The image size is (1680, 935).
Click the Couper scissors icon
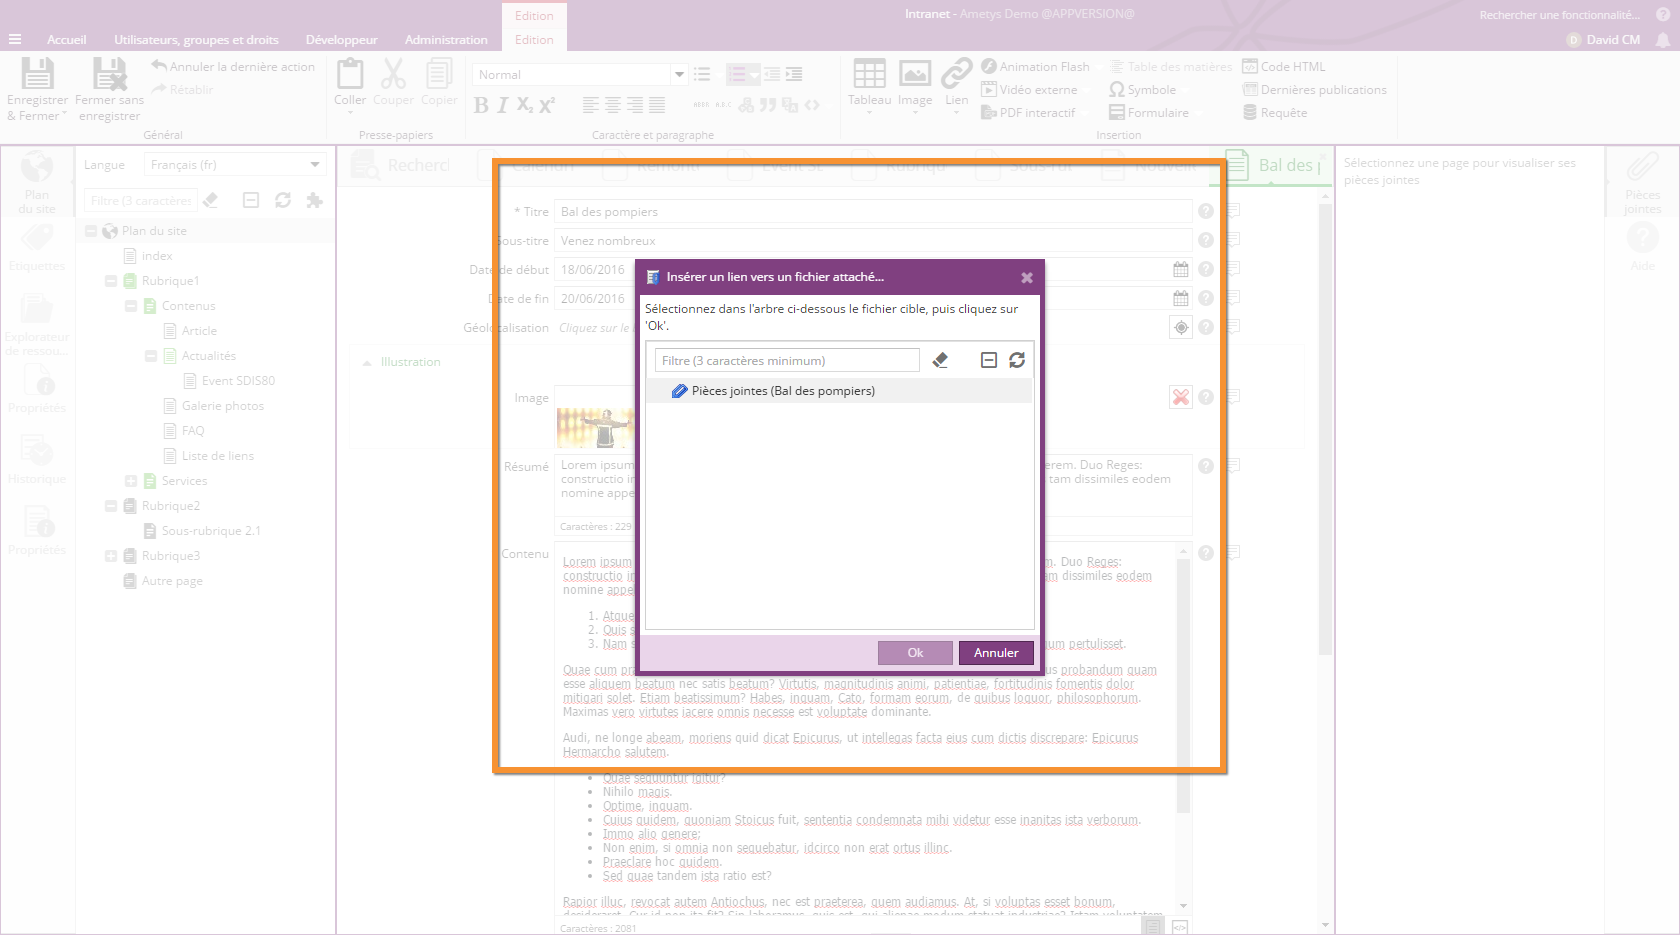click(x=393, y=74)
